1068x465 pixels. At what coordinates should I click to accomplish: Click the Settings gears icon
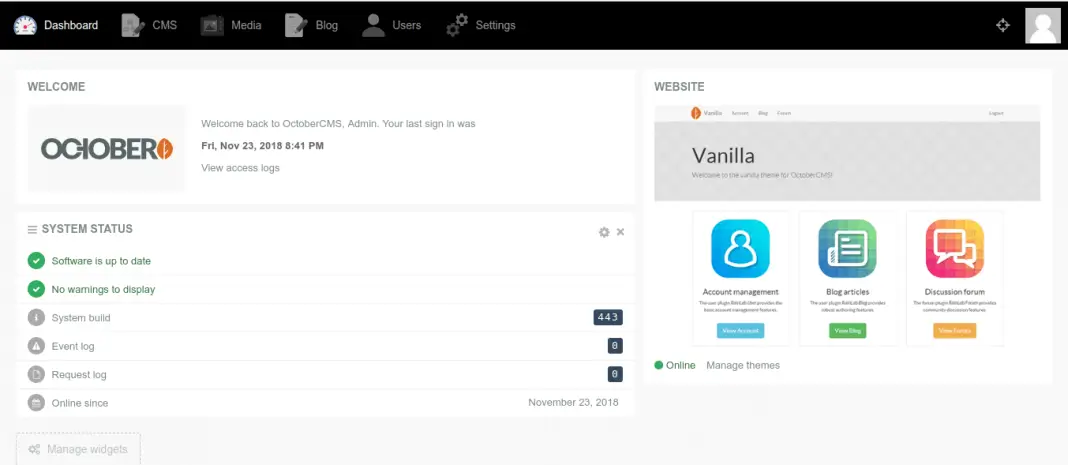(x=457, y=25)
